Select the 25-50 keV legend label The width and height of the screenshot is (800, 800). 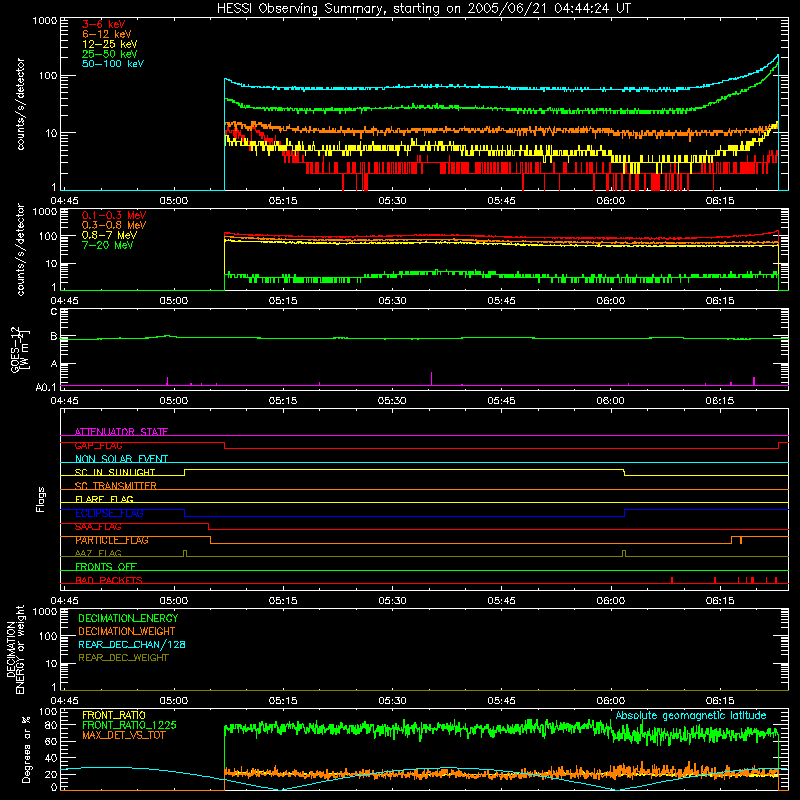[x=110, y=54]
